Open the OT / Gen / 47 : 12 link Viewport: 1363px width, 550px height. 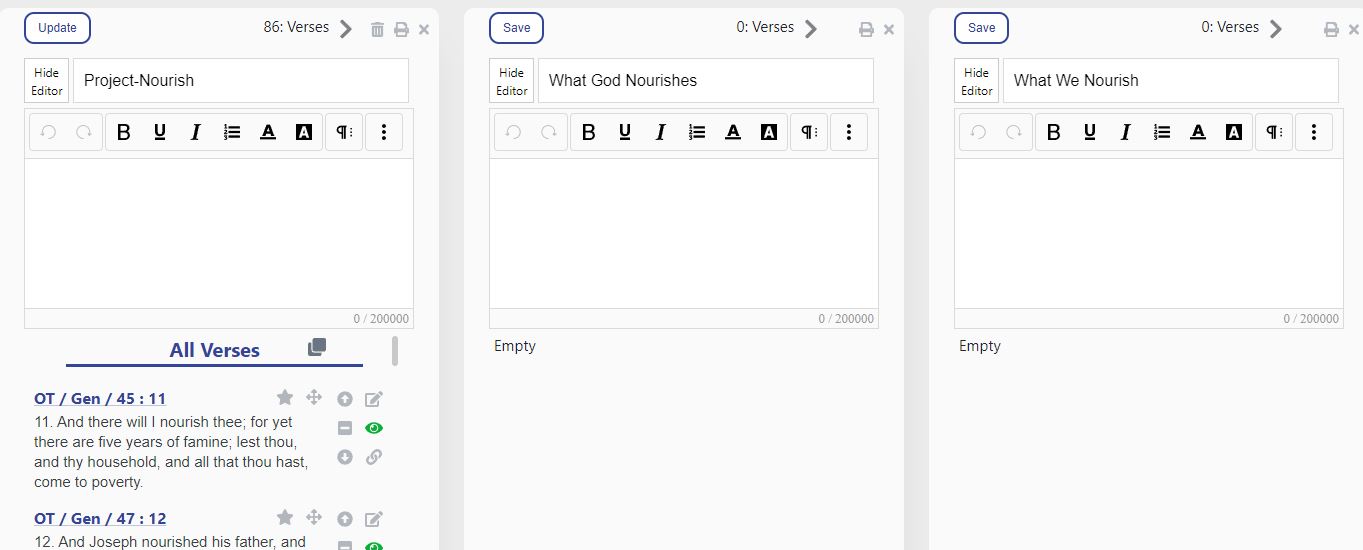(x=100, y=518)
